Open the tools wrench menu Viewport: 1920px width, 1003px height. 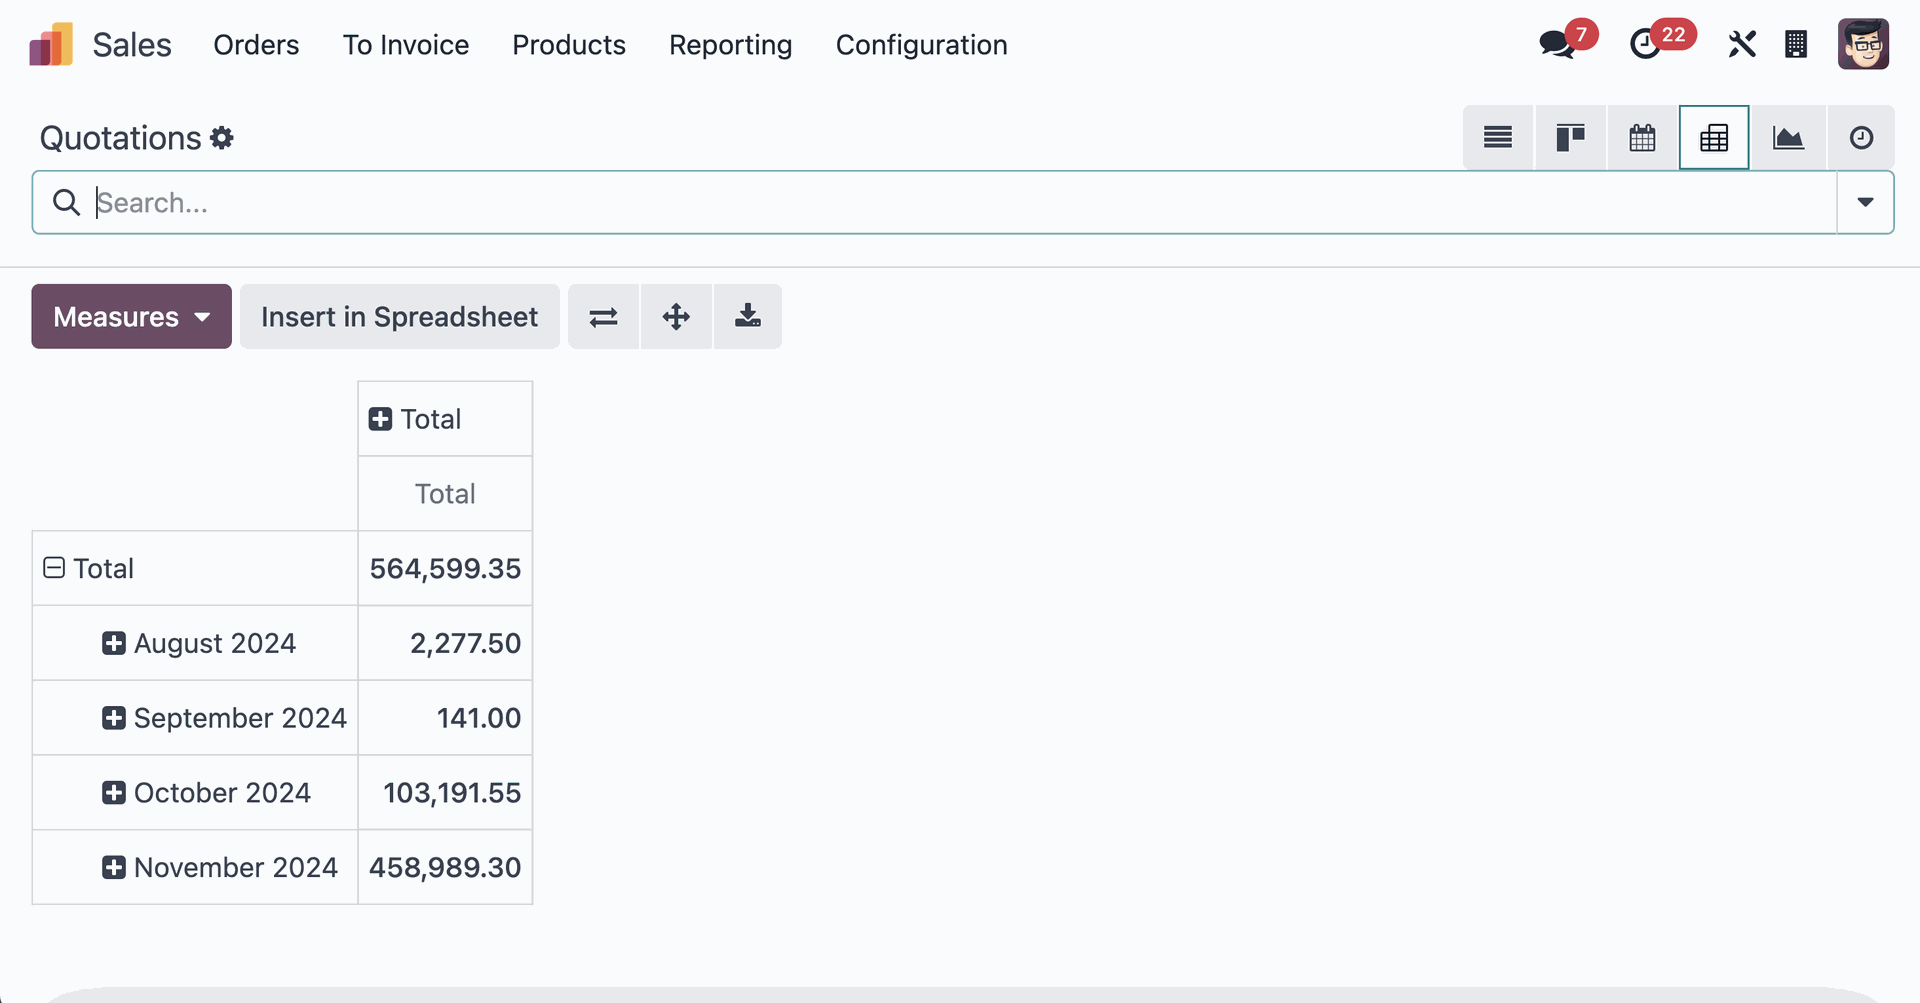coord(1742,44)
